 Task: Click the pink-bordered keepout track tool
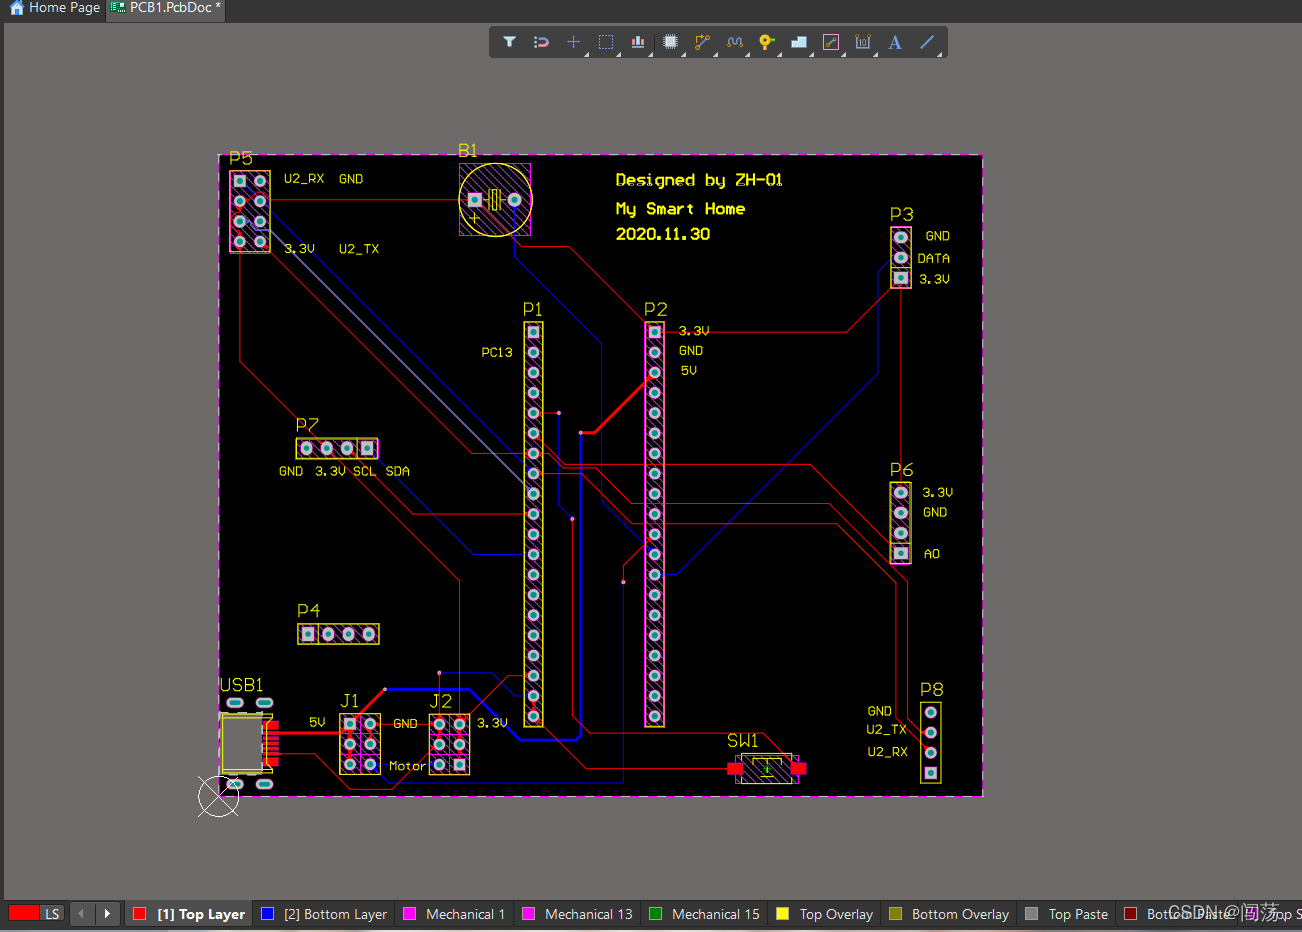point(831,42)
